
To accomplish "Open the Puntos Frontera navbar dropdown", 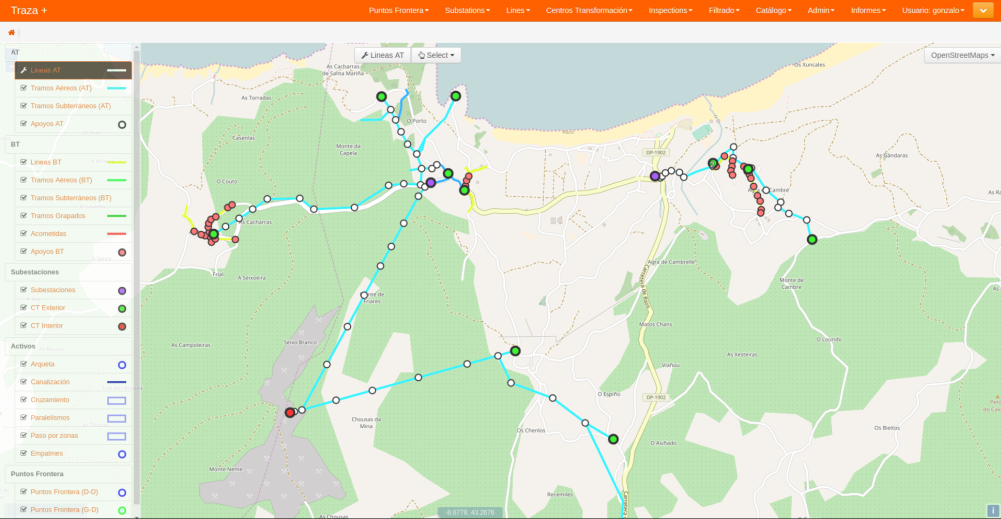I will (x=398, y=10).
